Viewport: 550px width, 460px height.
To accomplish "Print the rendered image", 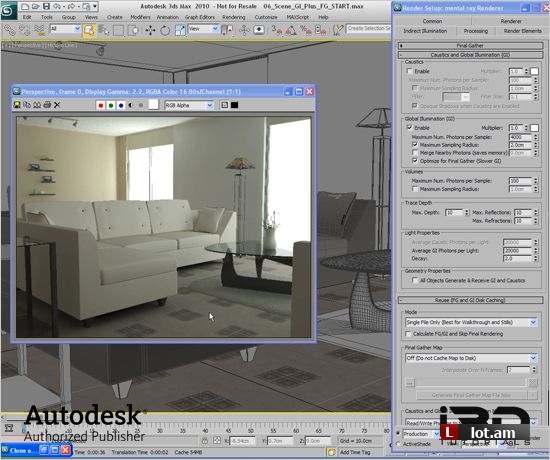I will click(47, 105).
